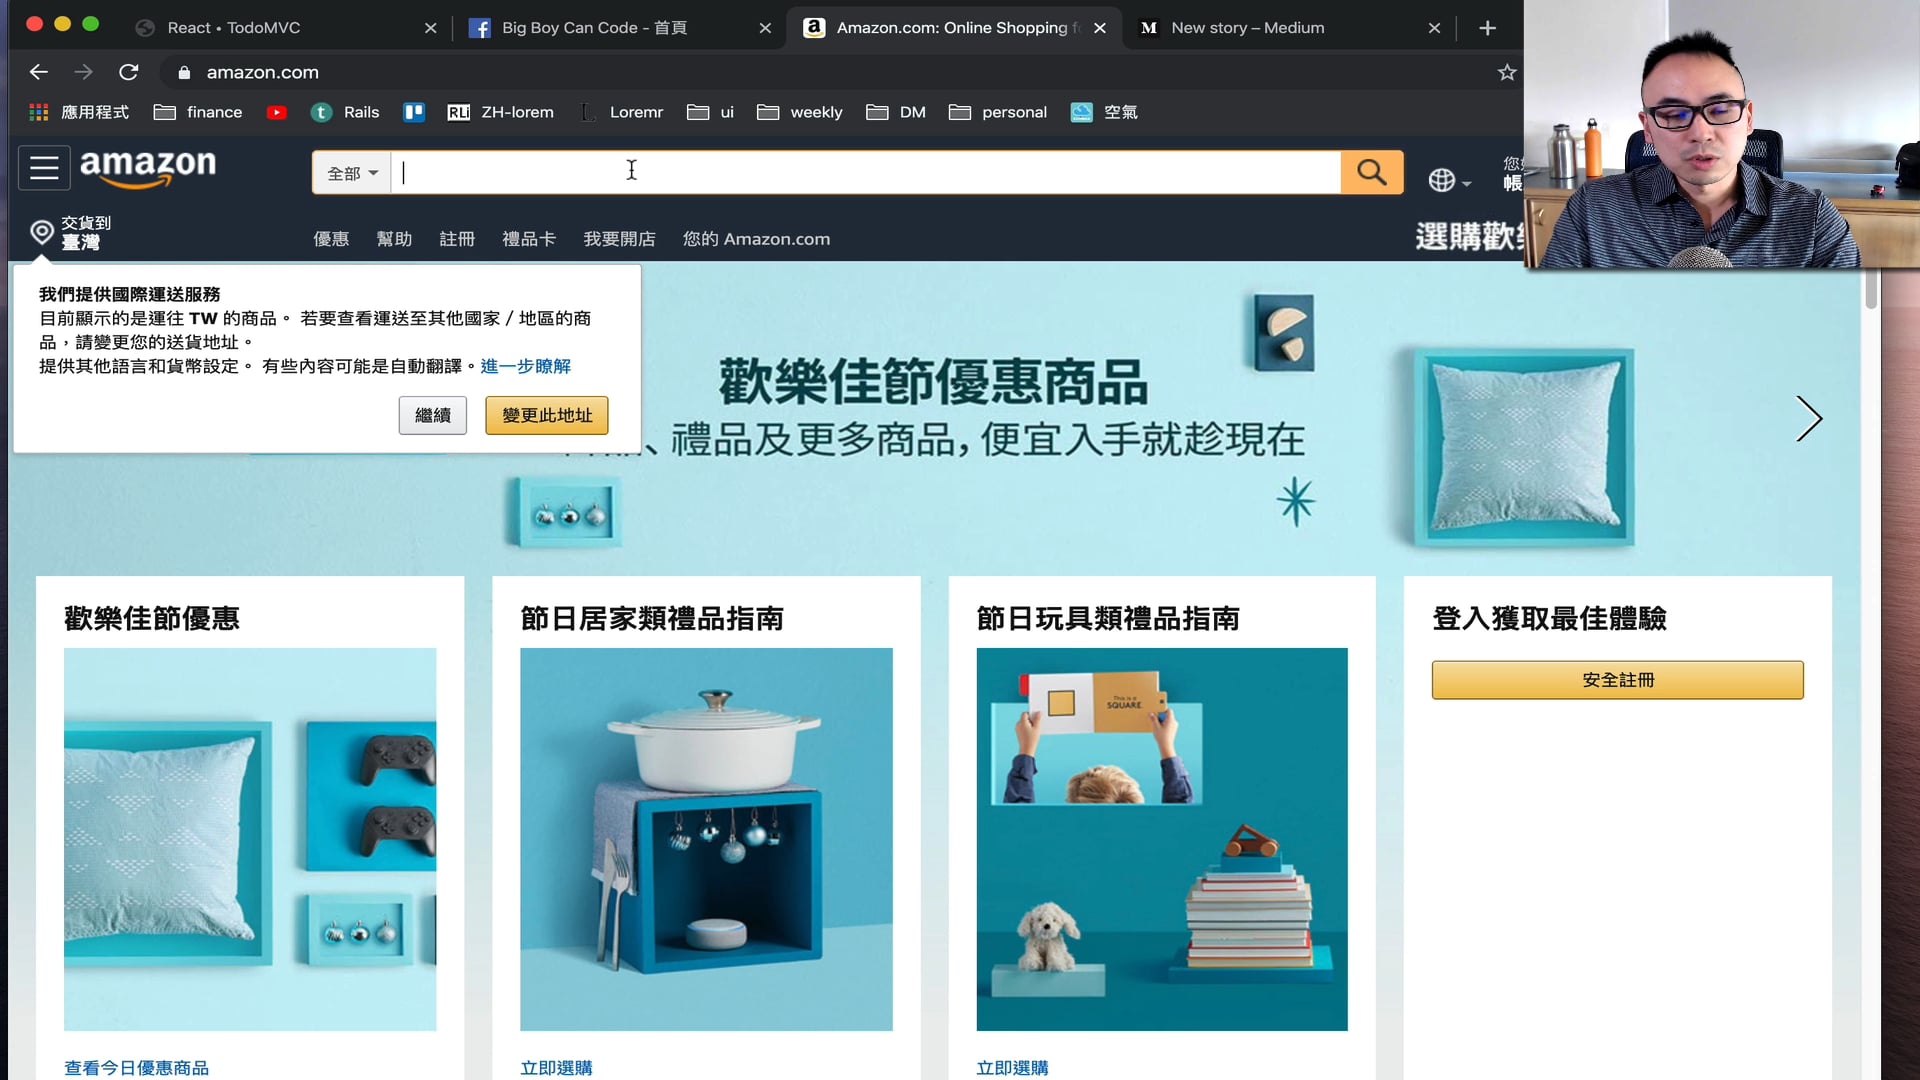Click the 變更此地址 button
1920x1080 pixels.
point(546,415)
